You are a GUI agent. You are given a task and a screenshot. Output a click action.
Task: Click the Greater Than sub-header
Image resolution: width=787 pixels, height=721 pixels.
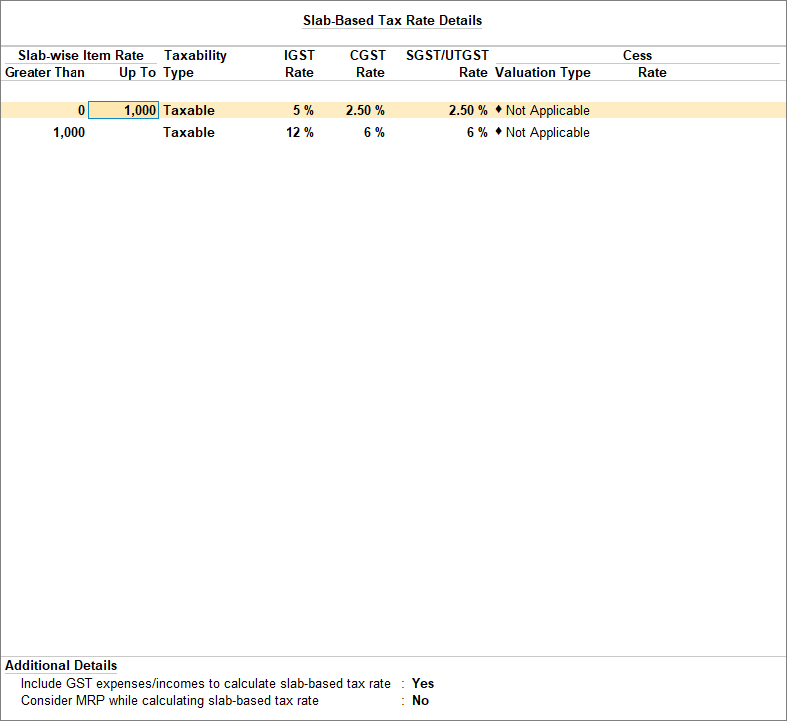(x=45, y=72)
